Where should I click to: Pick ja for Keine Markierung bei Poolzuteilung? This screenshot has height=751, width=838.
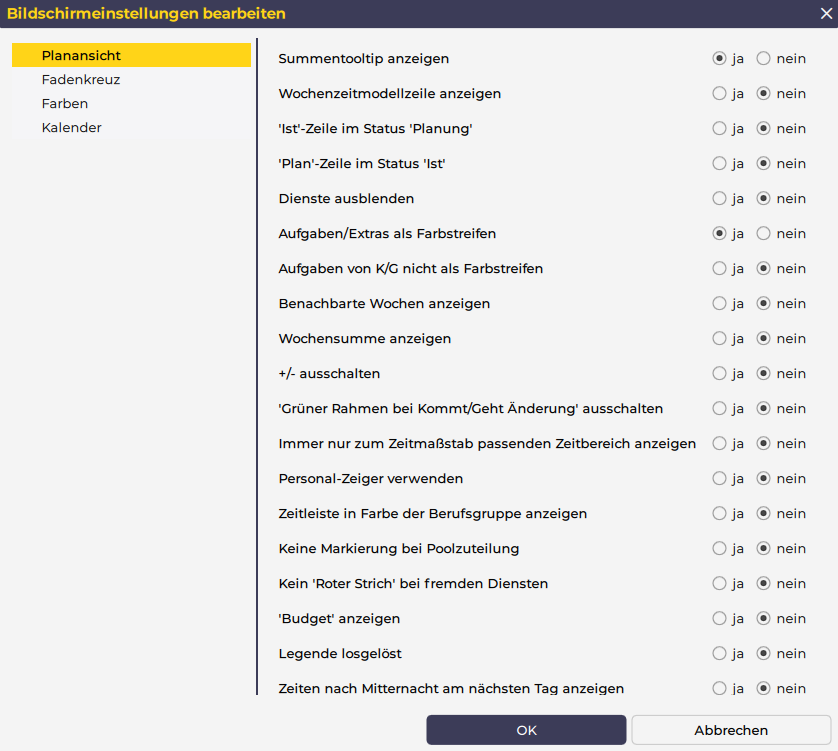719,549
